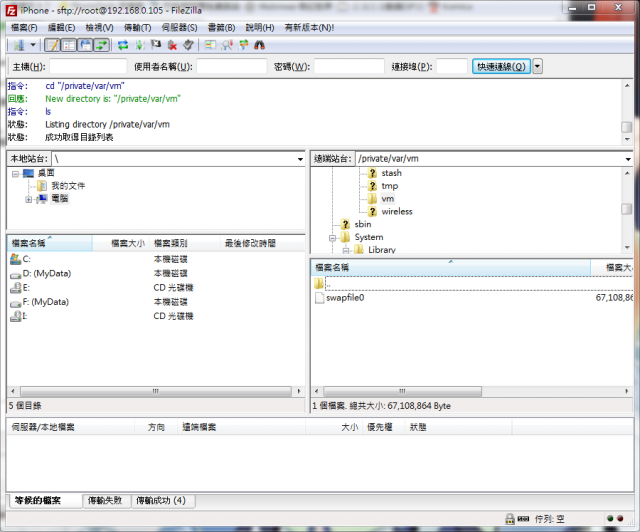Screen dimensions: 640x532
Task: Open 伺服器(S) menu
Action: tap(180, 28)
